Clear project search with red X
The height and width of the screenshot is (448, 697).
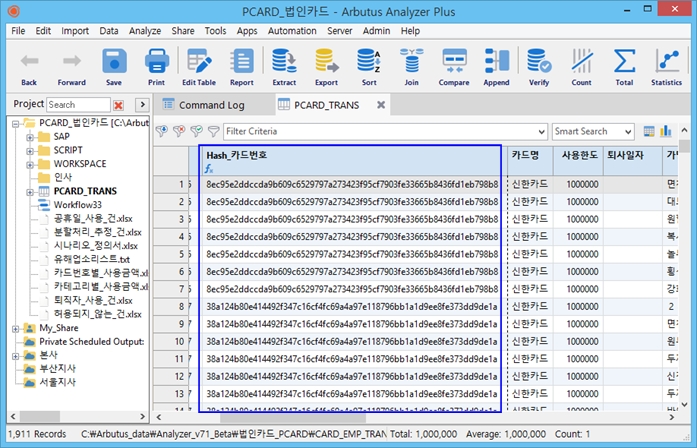point(118,105)
